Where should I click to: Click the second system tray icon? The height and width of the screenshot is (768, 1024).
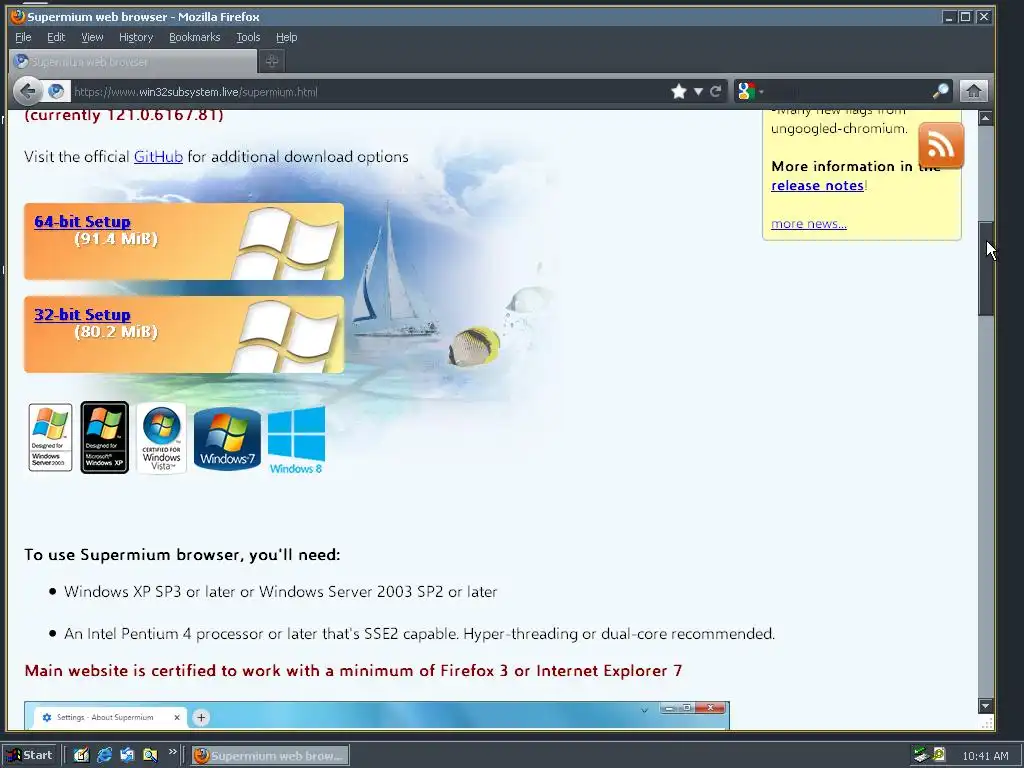point(939,755)
